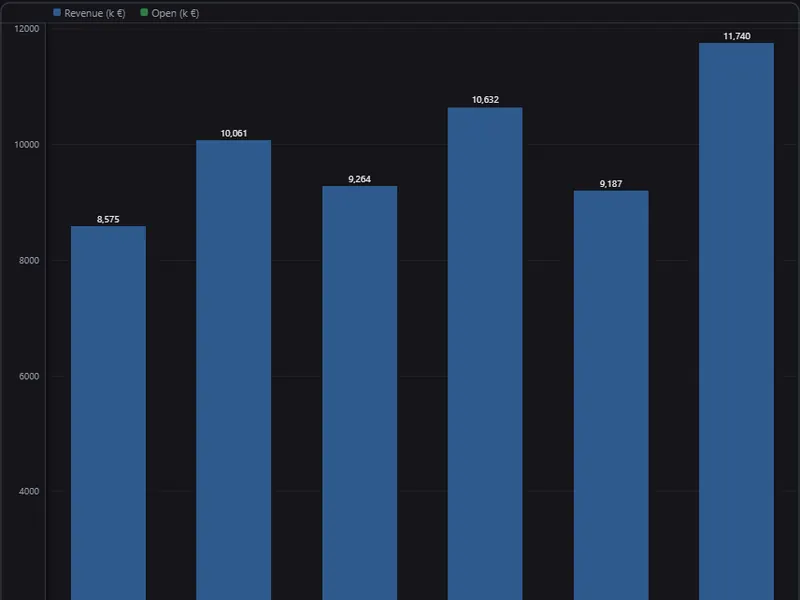This screenshot has width=800, height=600.
Task: Click the data label 9,264
Action: pyautogui.click(x=360, y=180)
